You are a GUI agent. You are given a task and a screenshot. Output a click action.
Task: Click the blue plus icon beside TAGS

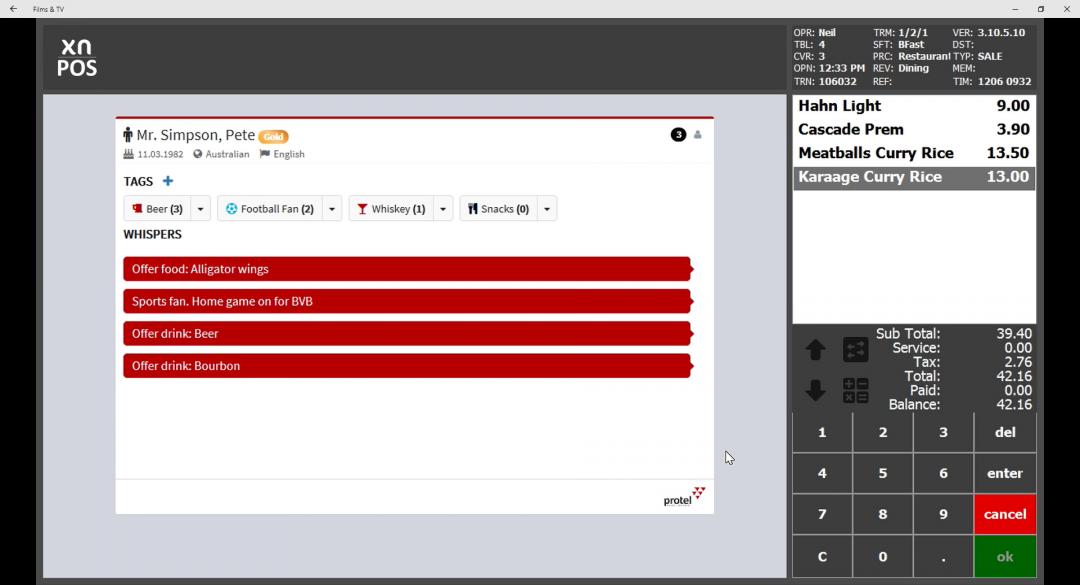(x=168, y=181)
